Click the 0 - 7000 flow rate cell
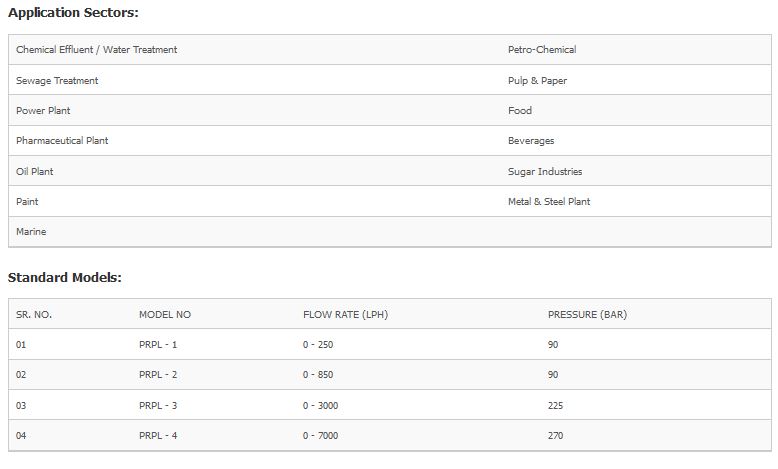 [321, 436]
